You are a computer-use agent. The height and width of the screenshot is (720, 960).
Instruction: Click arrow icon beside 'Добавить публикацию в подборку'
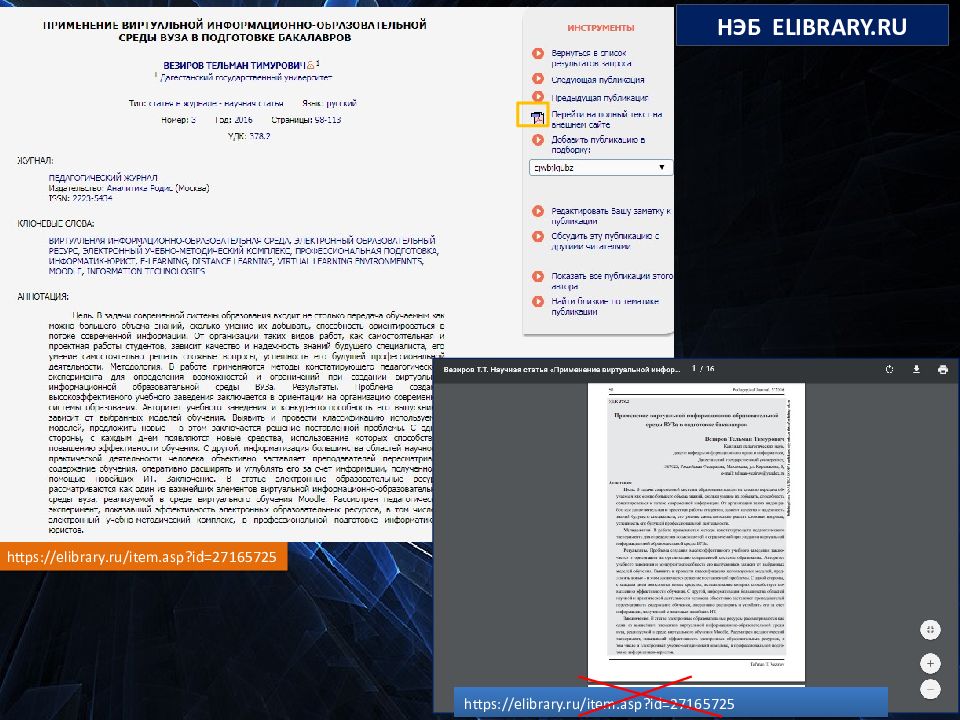coord(538,140)
